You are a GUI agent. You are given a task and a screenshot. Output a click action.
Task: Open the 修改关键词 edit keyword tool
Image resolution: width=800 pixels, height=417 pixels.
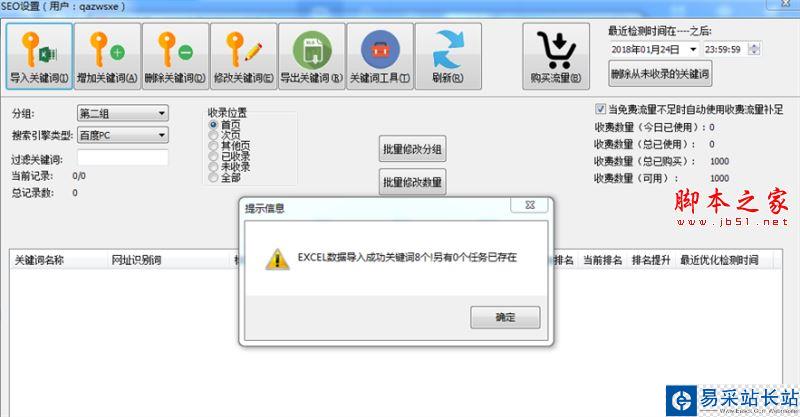pyautogui.click(x=244, y=56)
